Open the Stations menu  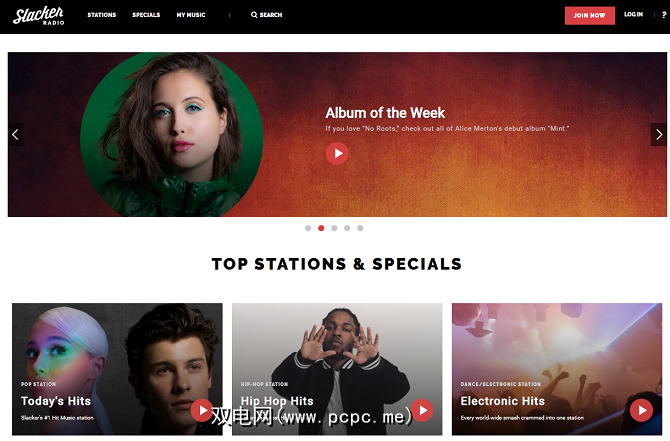102,15
